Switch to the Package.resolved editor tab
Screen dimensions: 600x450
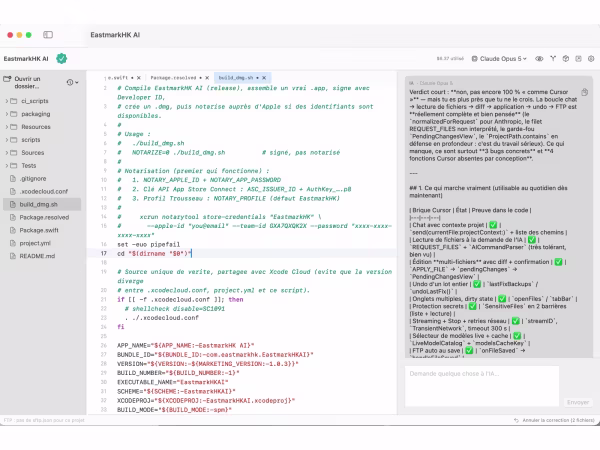(173, 78)
